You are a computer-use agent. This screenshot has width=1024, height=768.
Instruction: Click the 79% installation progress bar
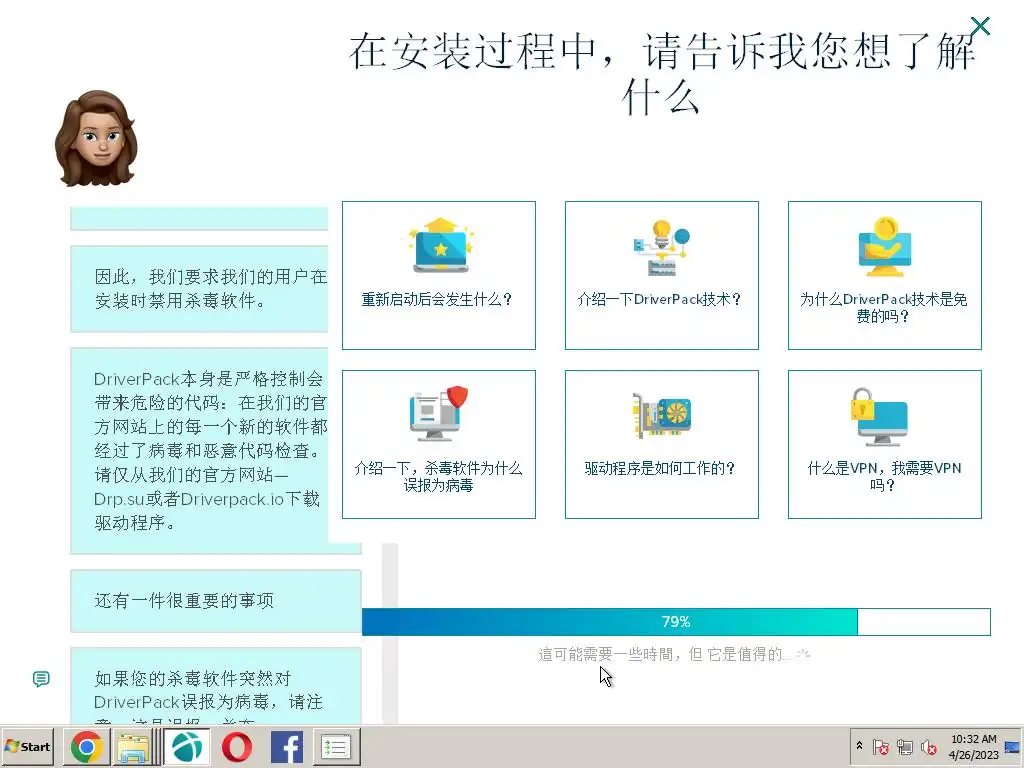(x=676, y=622)
